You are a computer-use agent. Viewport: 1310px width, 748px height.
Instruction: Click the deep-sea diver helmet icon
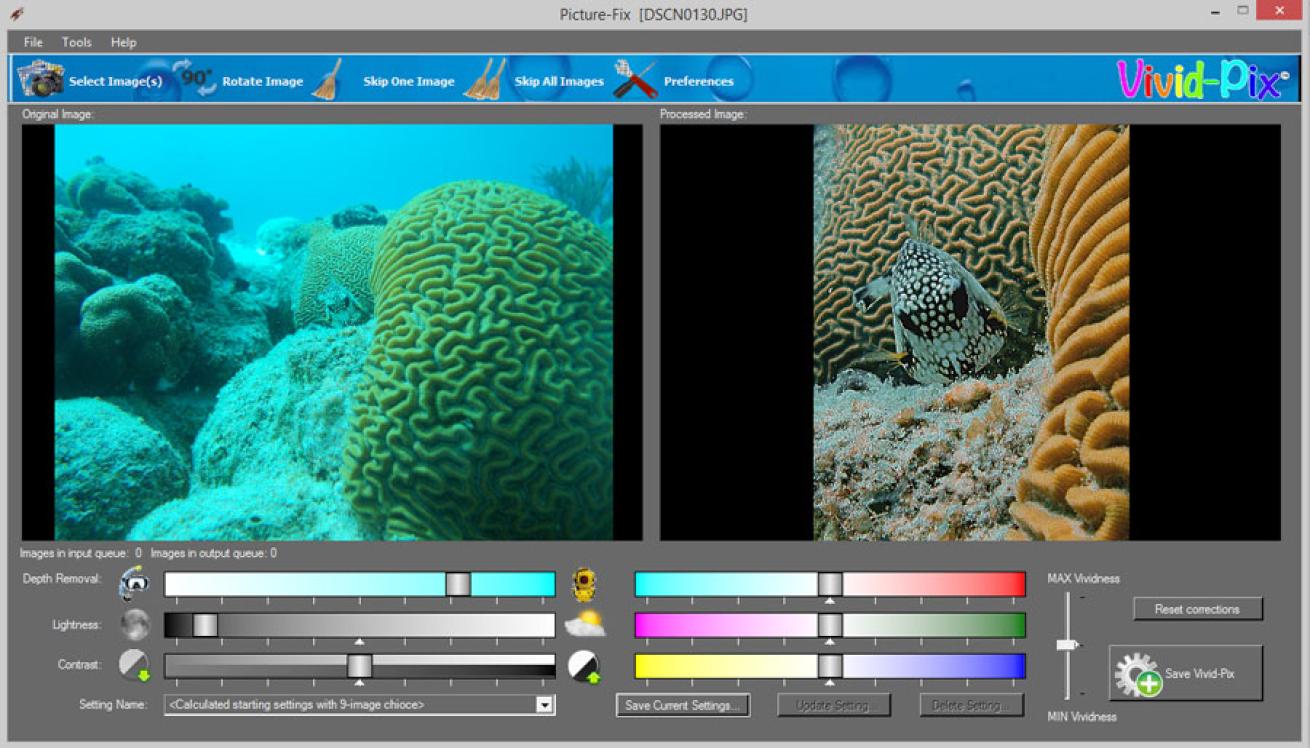coord(585,583)
